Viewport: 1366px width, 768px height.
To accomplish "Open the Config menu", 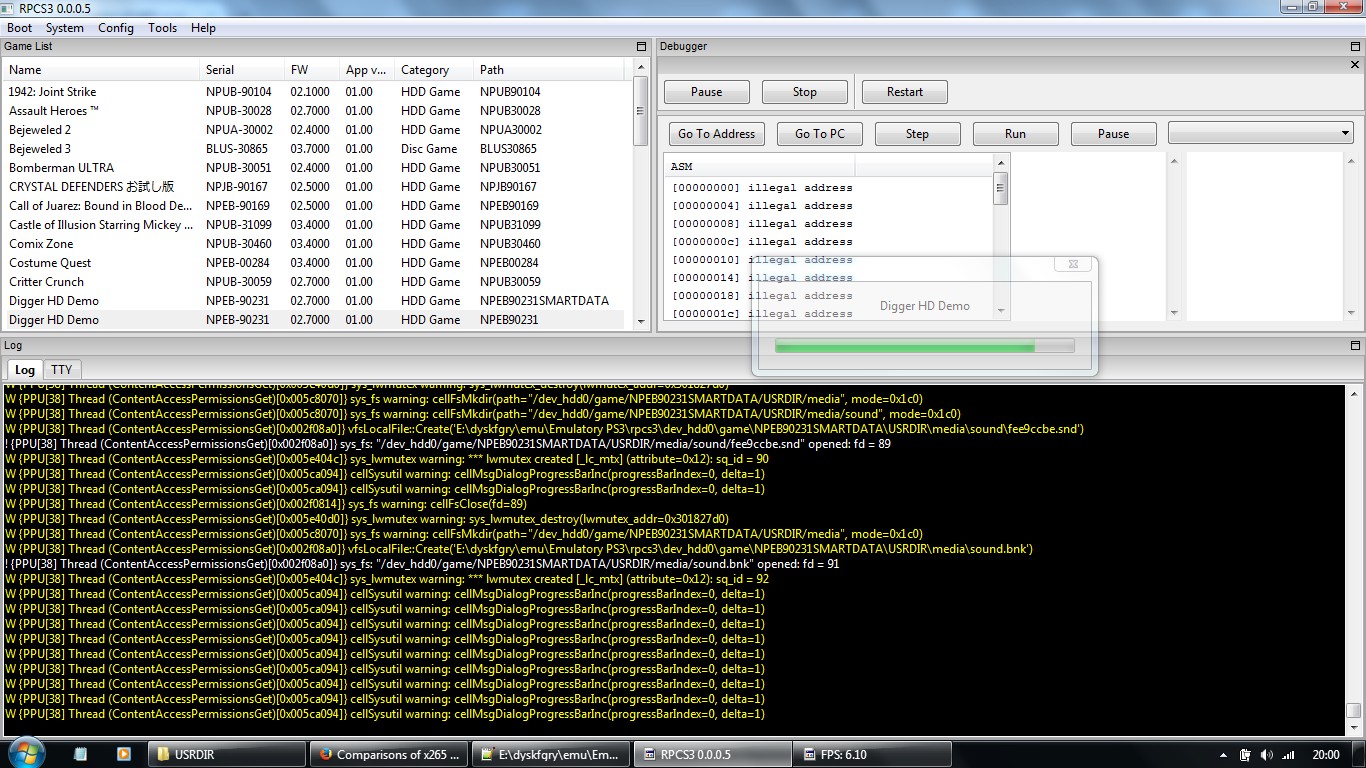I will 115,28.
